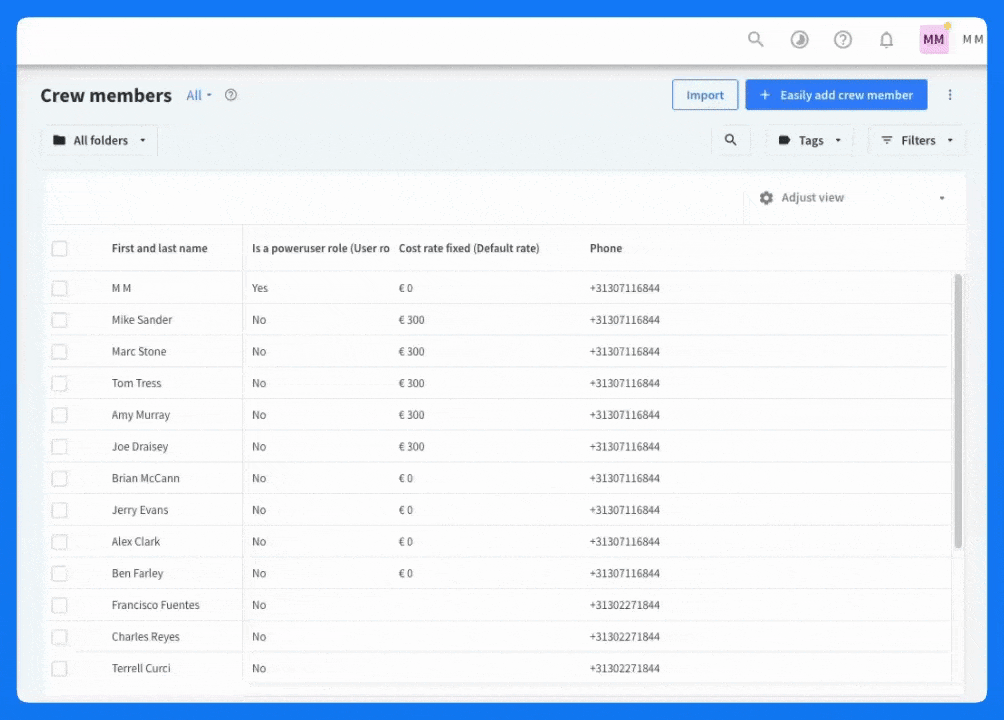
Task: Toggle the select-all checkbox in table header
Action: point(60,249)
